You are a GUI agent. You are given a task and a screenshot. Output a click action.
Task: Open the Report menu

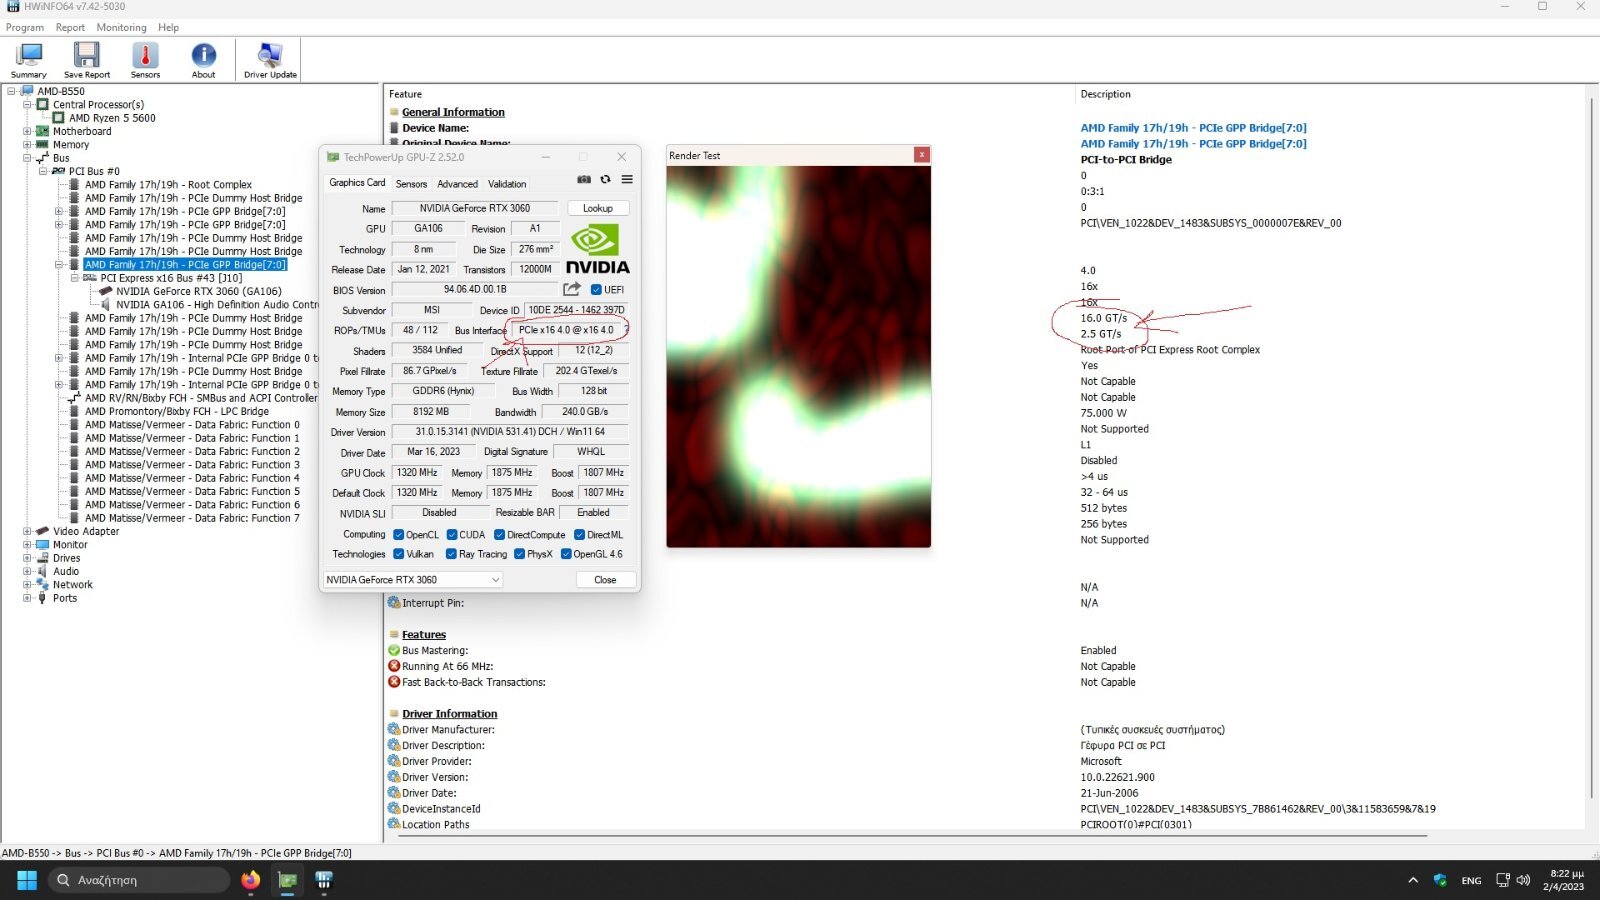(x=70, y=27)
